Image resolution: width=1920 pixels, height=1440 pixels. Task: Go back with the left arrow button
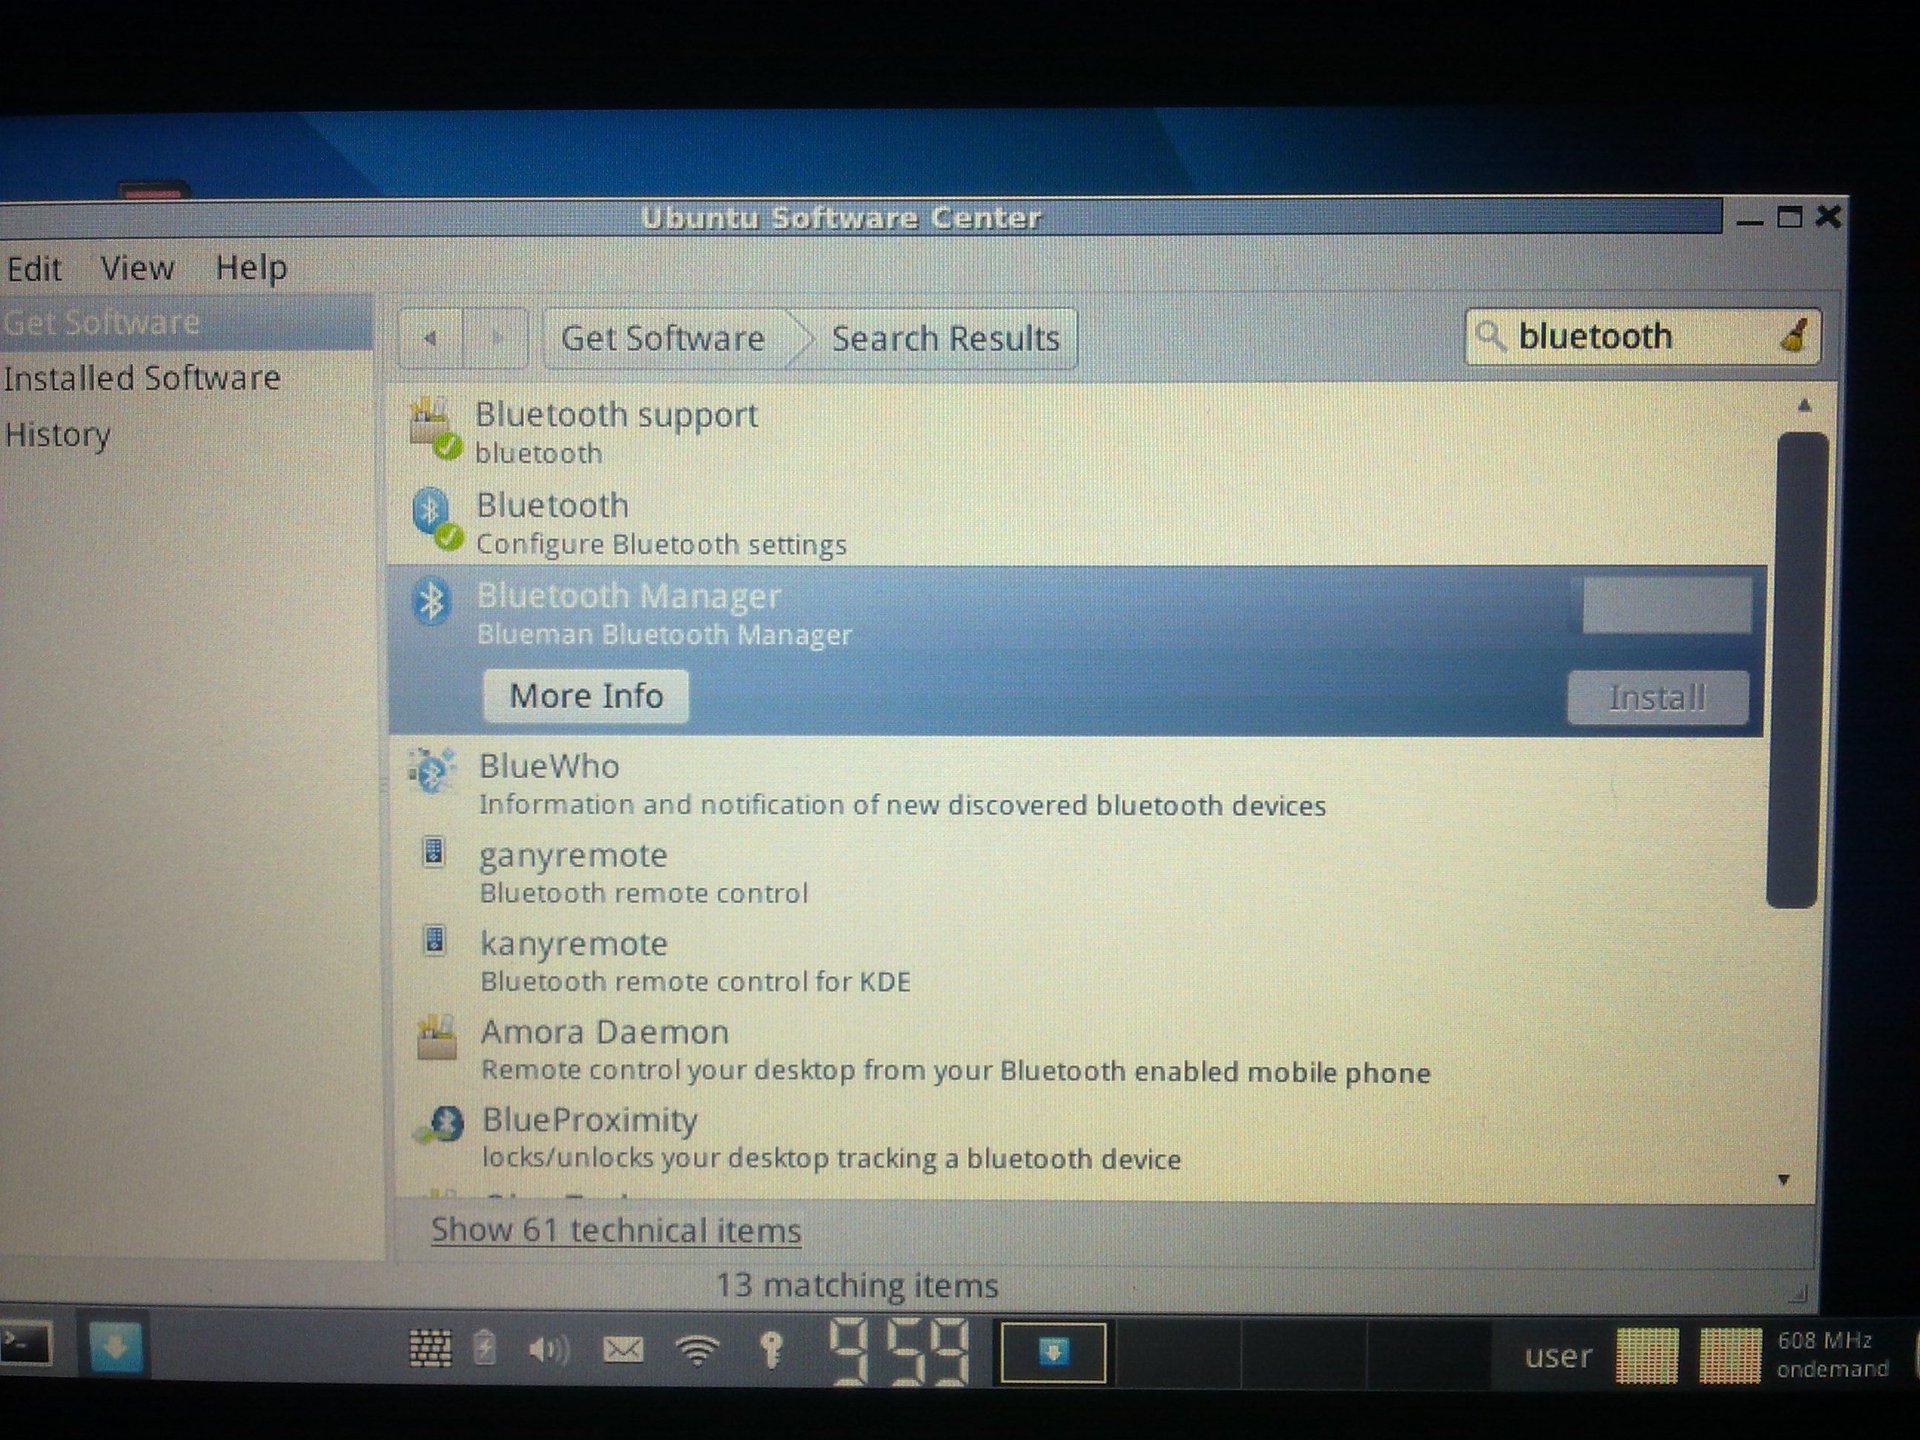(431, 338)
